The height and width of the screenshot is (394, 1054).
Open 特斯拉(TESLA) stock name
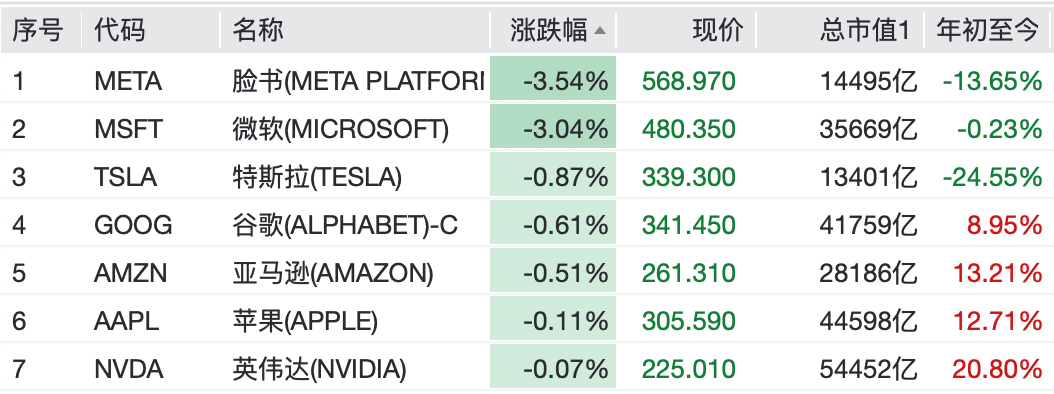click(x=317, y=178)
